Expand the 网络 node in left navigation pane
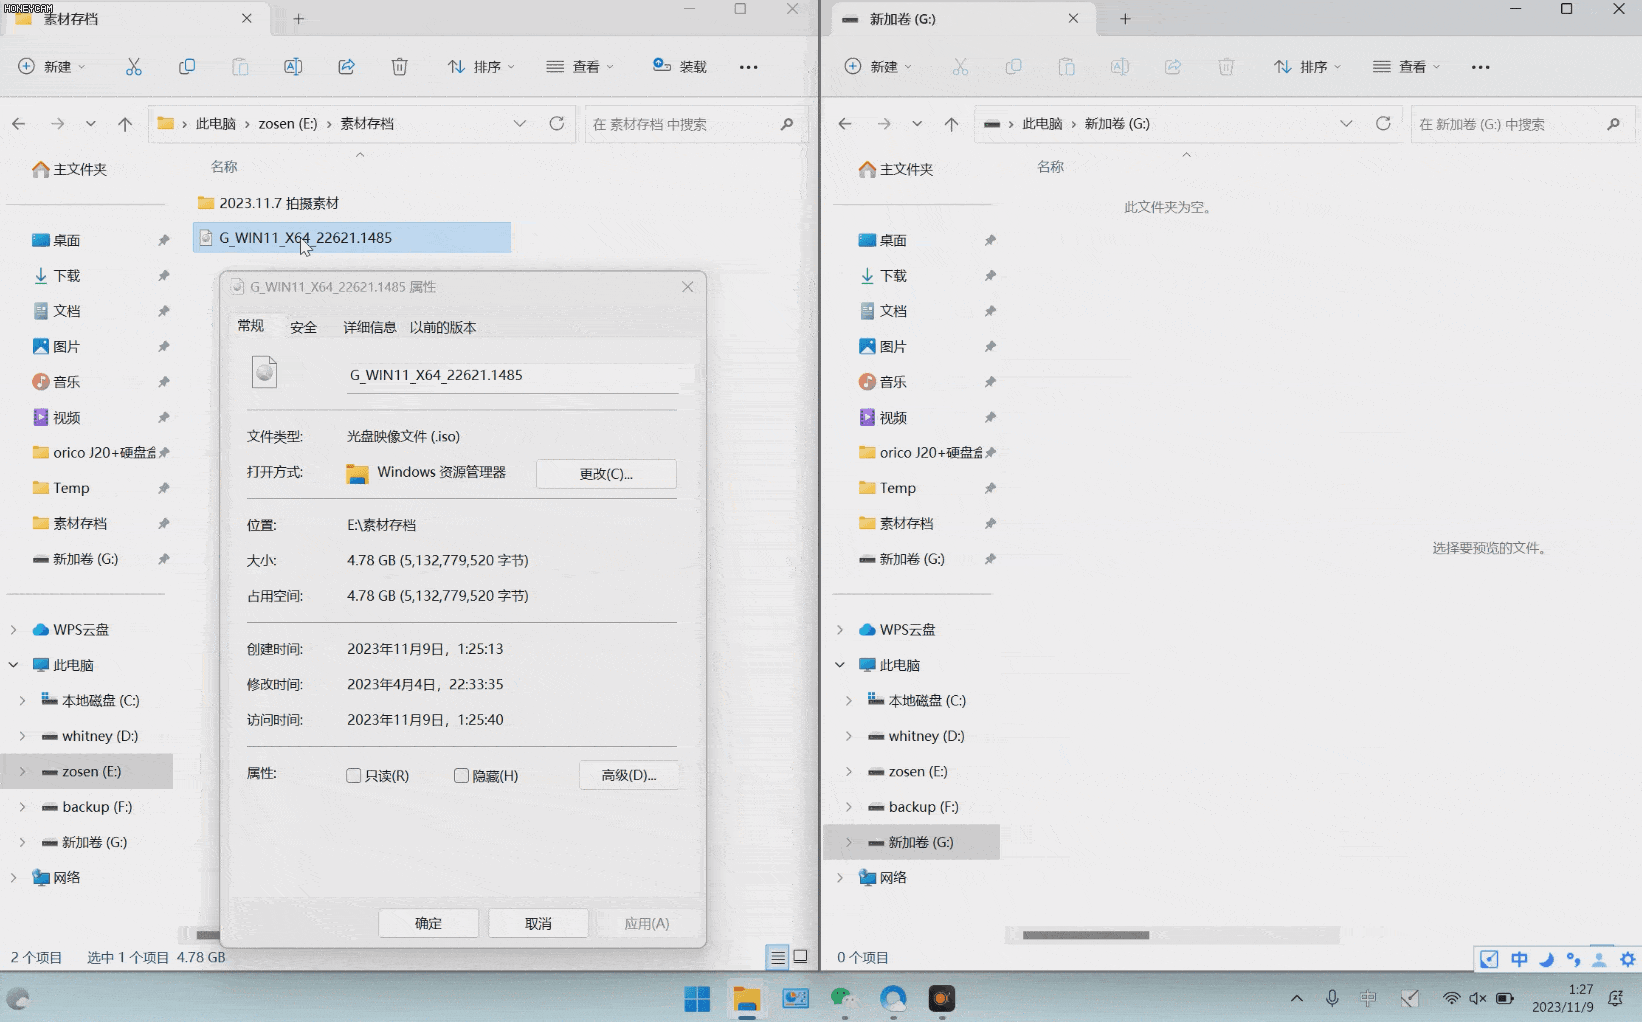The image size is (1642, 1022). (x=13, y=878)
